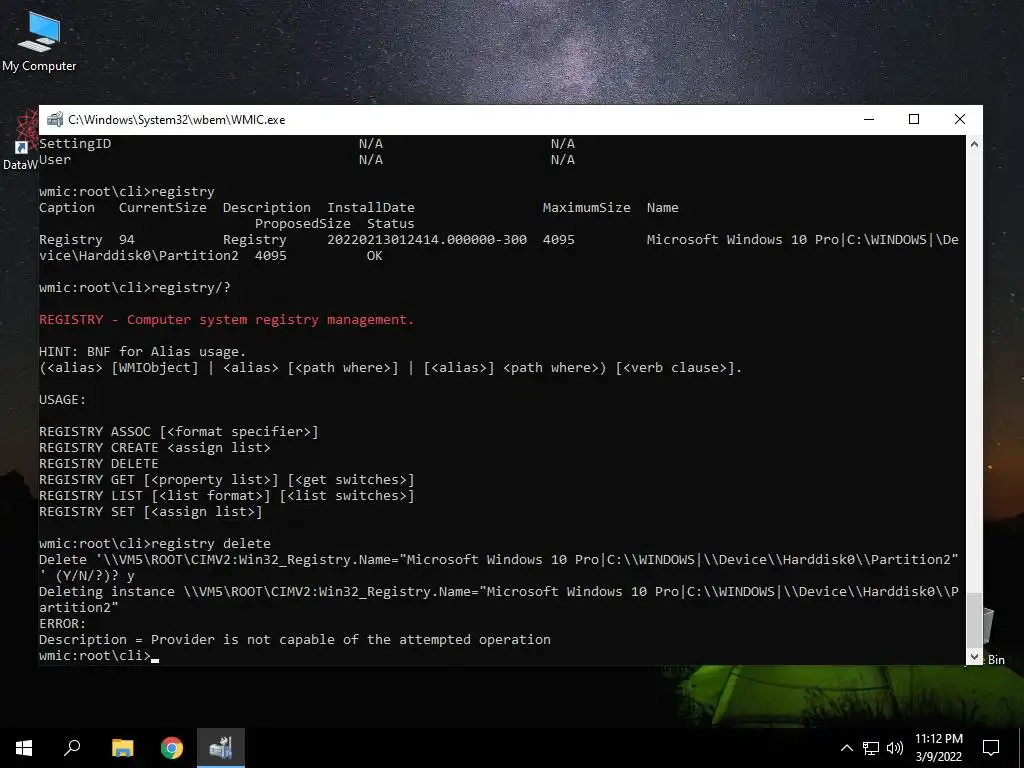Click the 'HINT: BNF for Alias usage.' line

click(142, 351)
